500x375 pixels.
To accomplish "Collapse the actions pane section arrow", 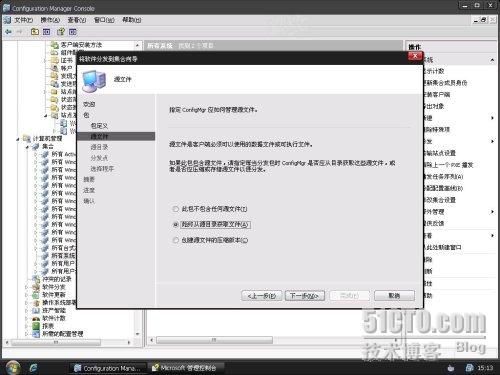I will point(492,60).
